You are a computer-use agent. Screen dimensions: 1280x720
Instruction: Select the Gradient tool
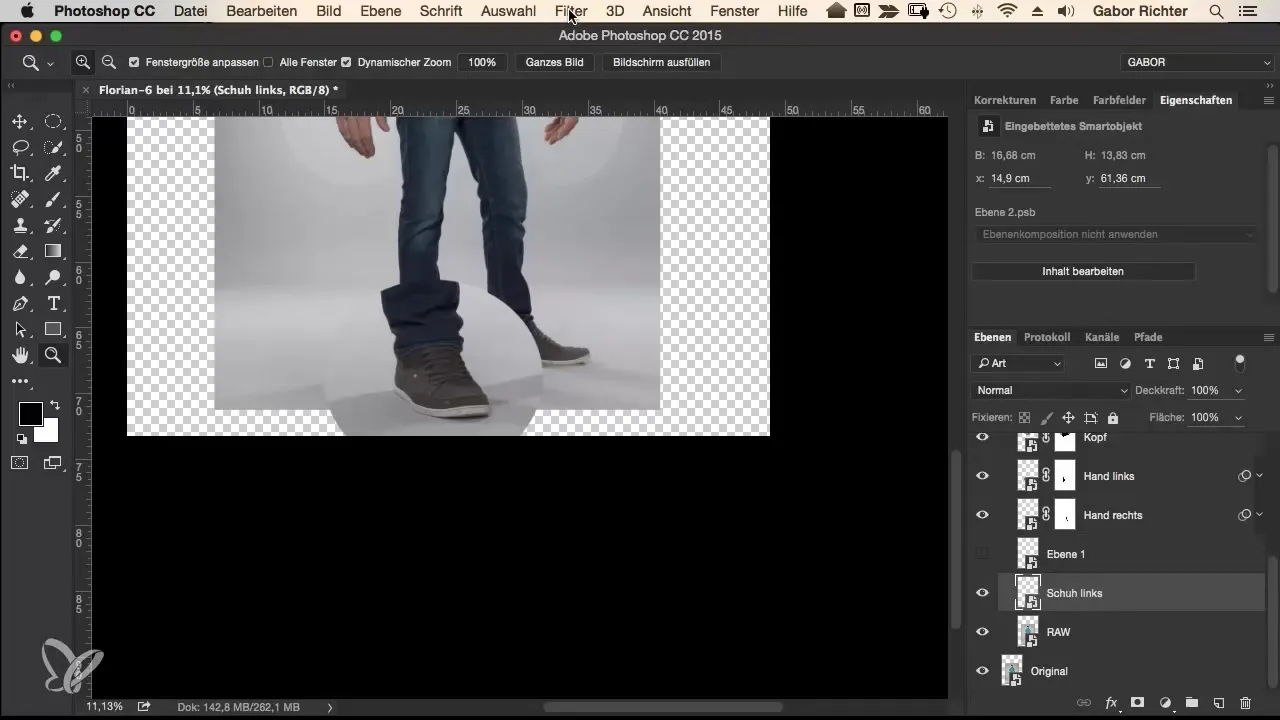click(53, 252)
